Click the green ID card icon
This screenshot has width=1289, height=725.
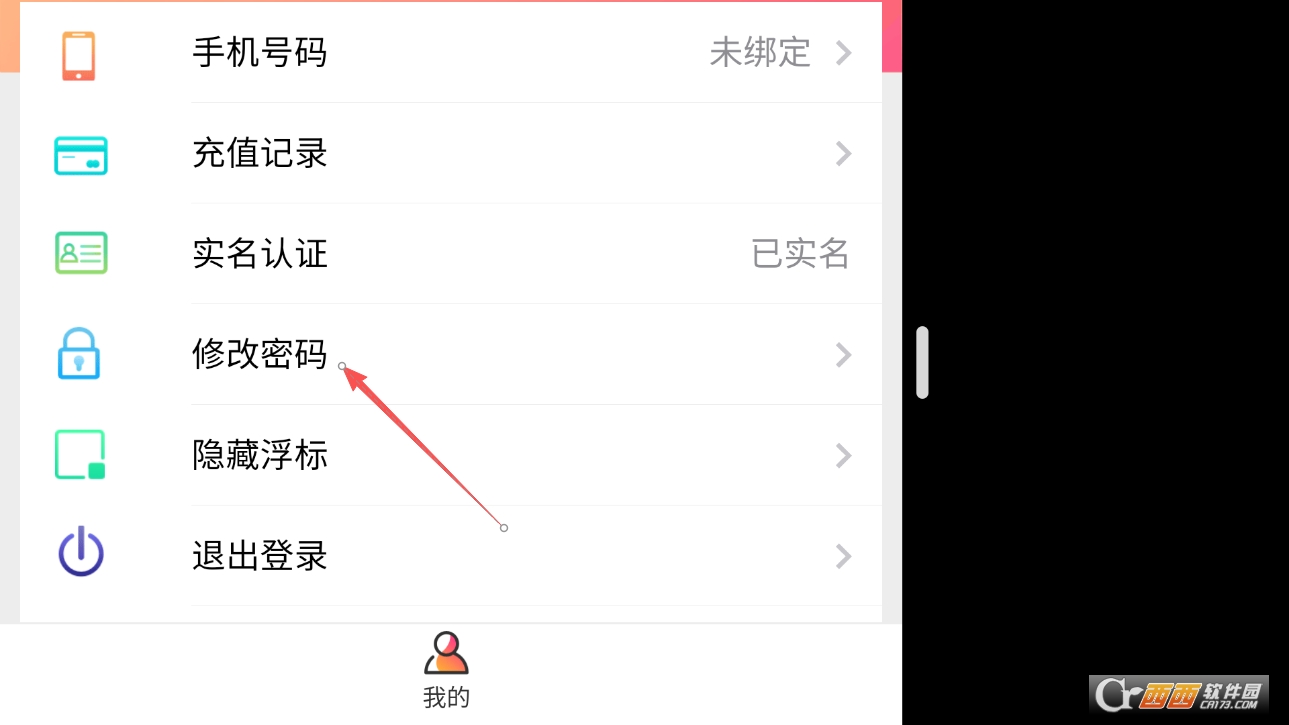(80, 253)
